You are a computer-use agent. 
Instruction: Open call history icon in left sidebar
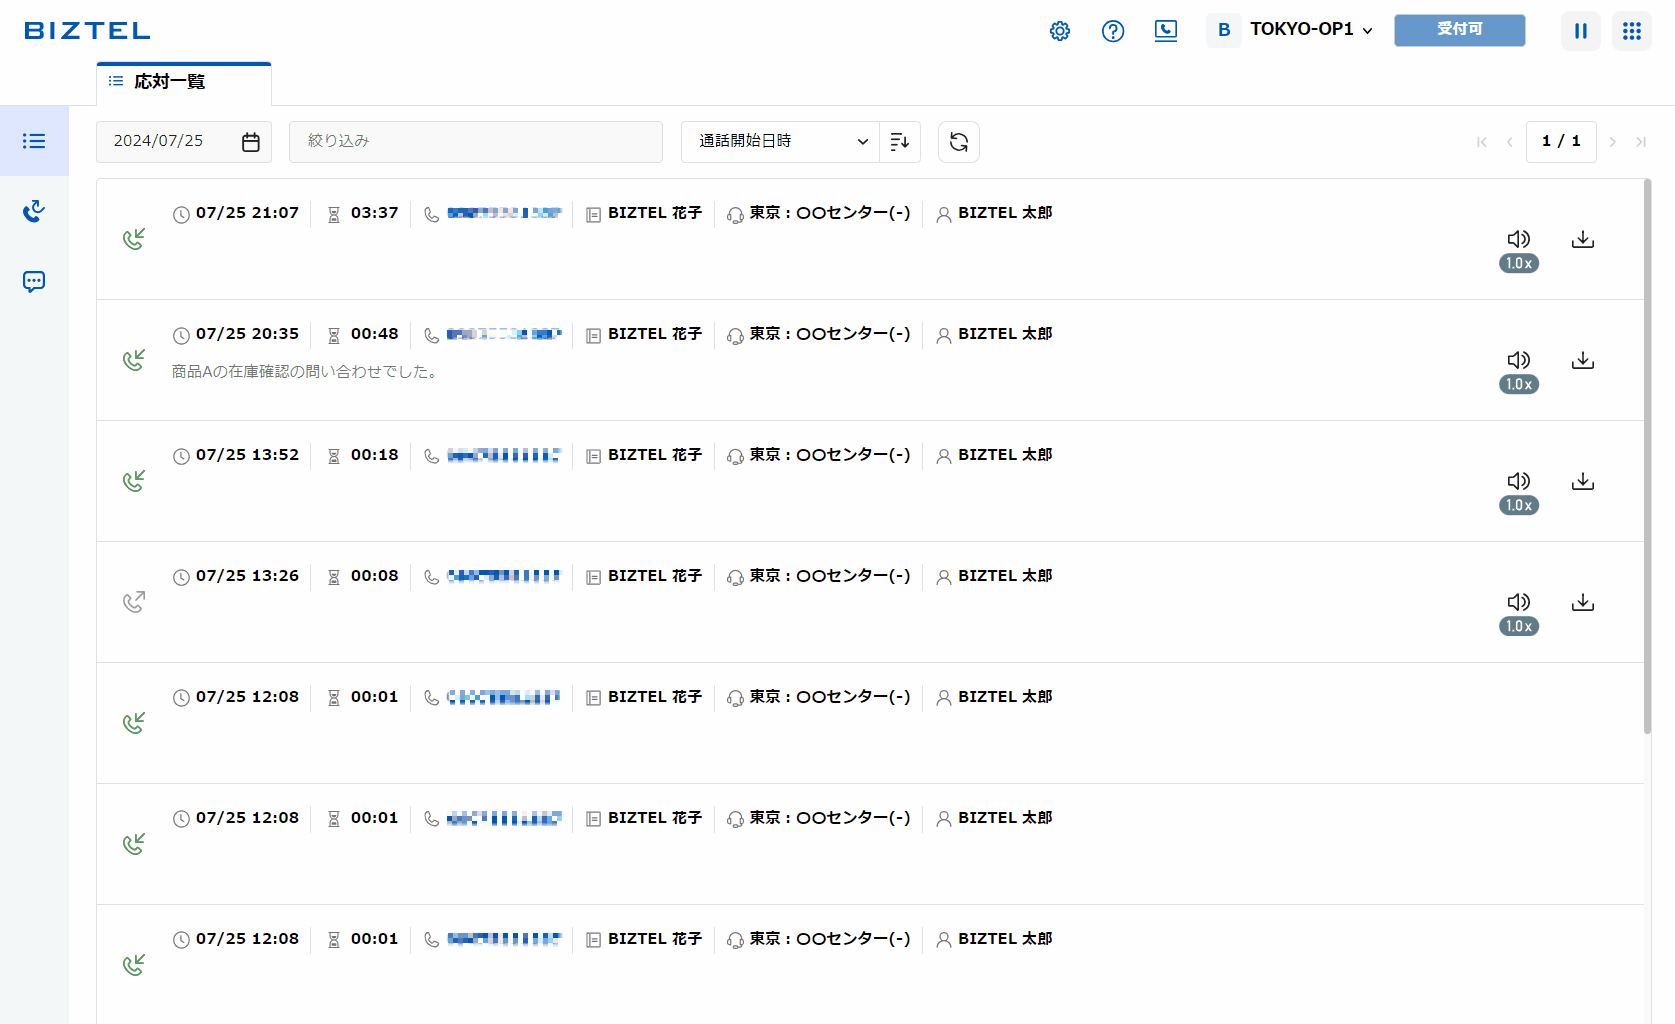click(x=34, y=211)
